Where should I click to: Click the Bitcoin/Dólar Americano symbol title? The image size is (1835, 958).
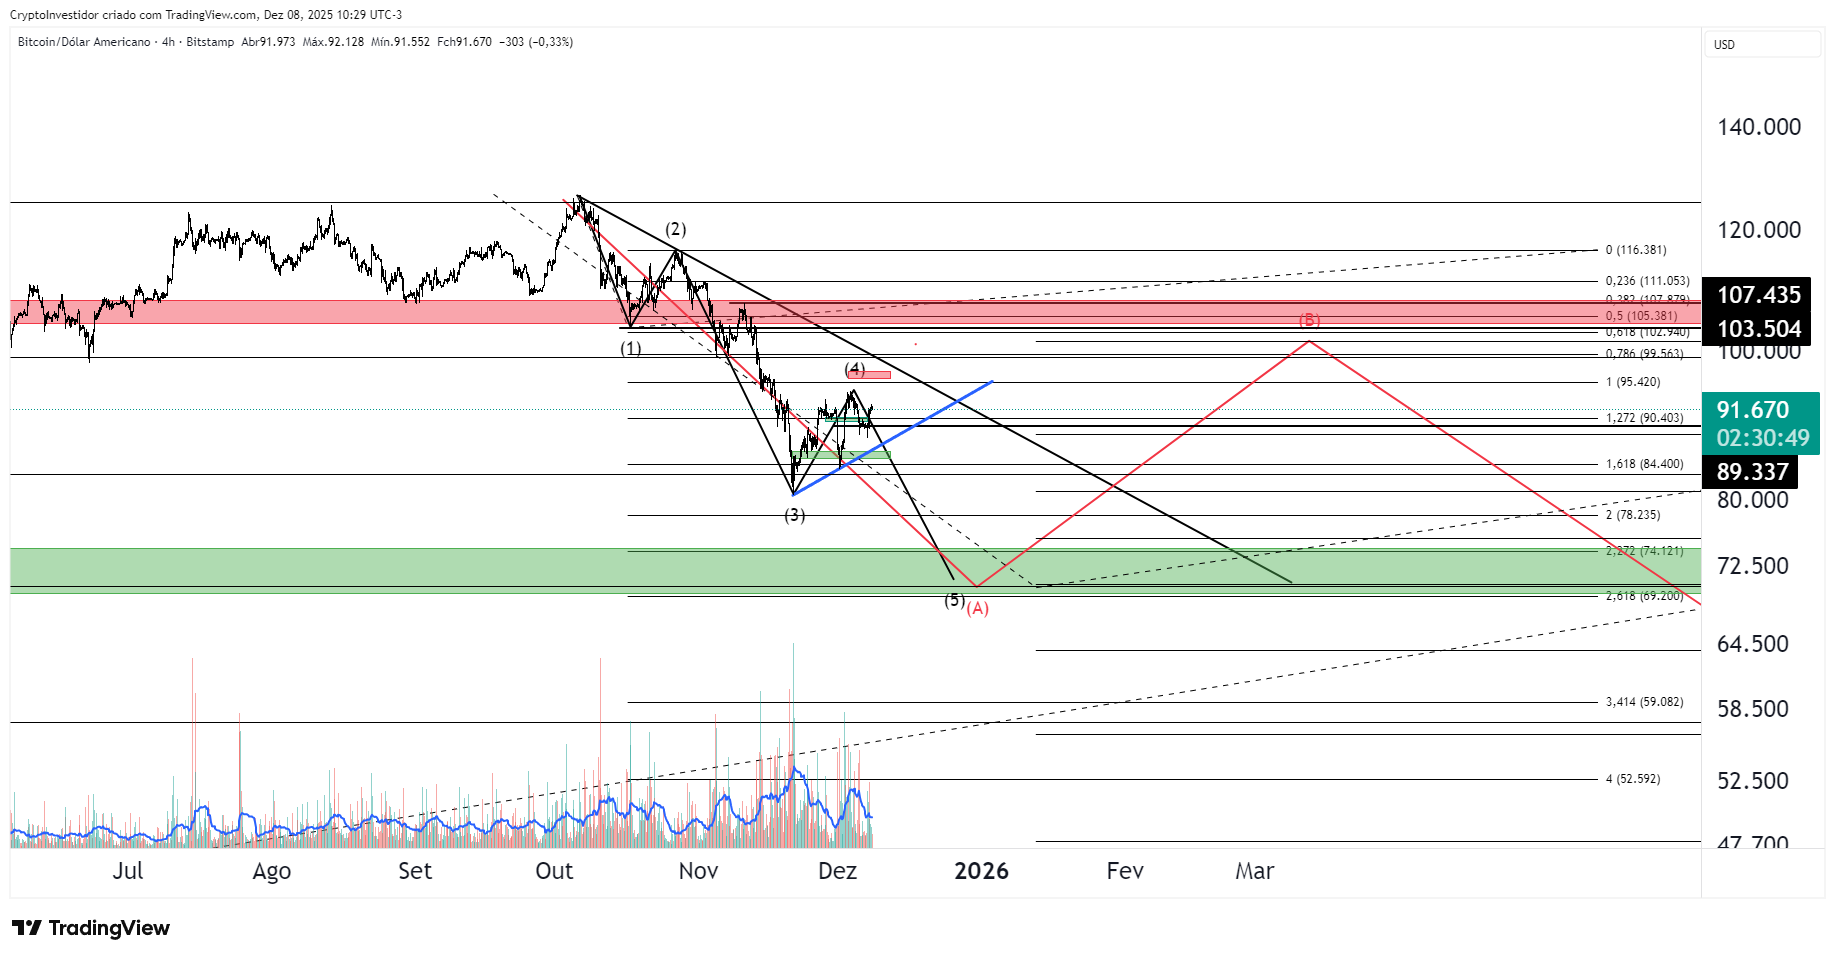click(x=84, y=42)
